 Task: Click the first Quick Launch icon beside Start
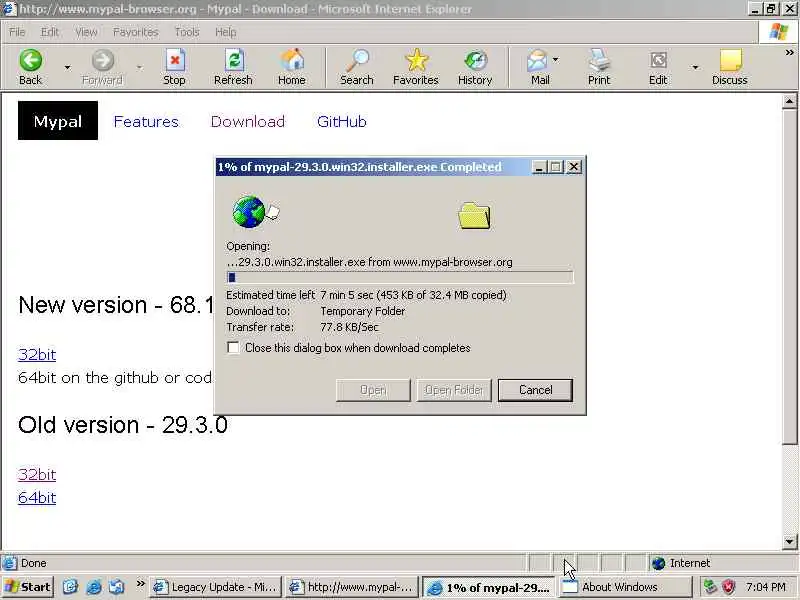click(70, 587)
